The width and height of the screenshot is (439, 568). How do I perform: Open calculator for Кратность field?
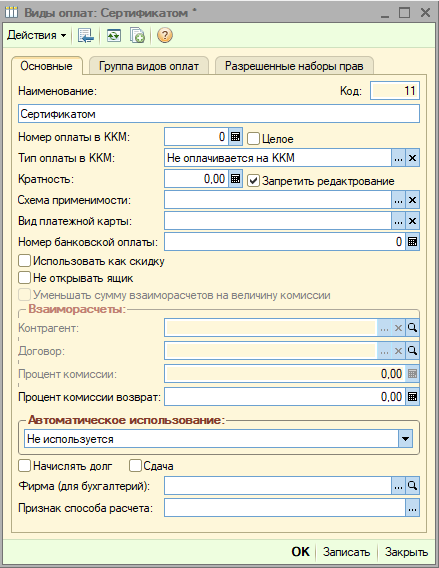[x=235, y=179]
